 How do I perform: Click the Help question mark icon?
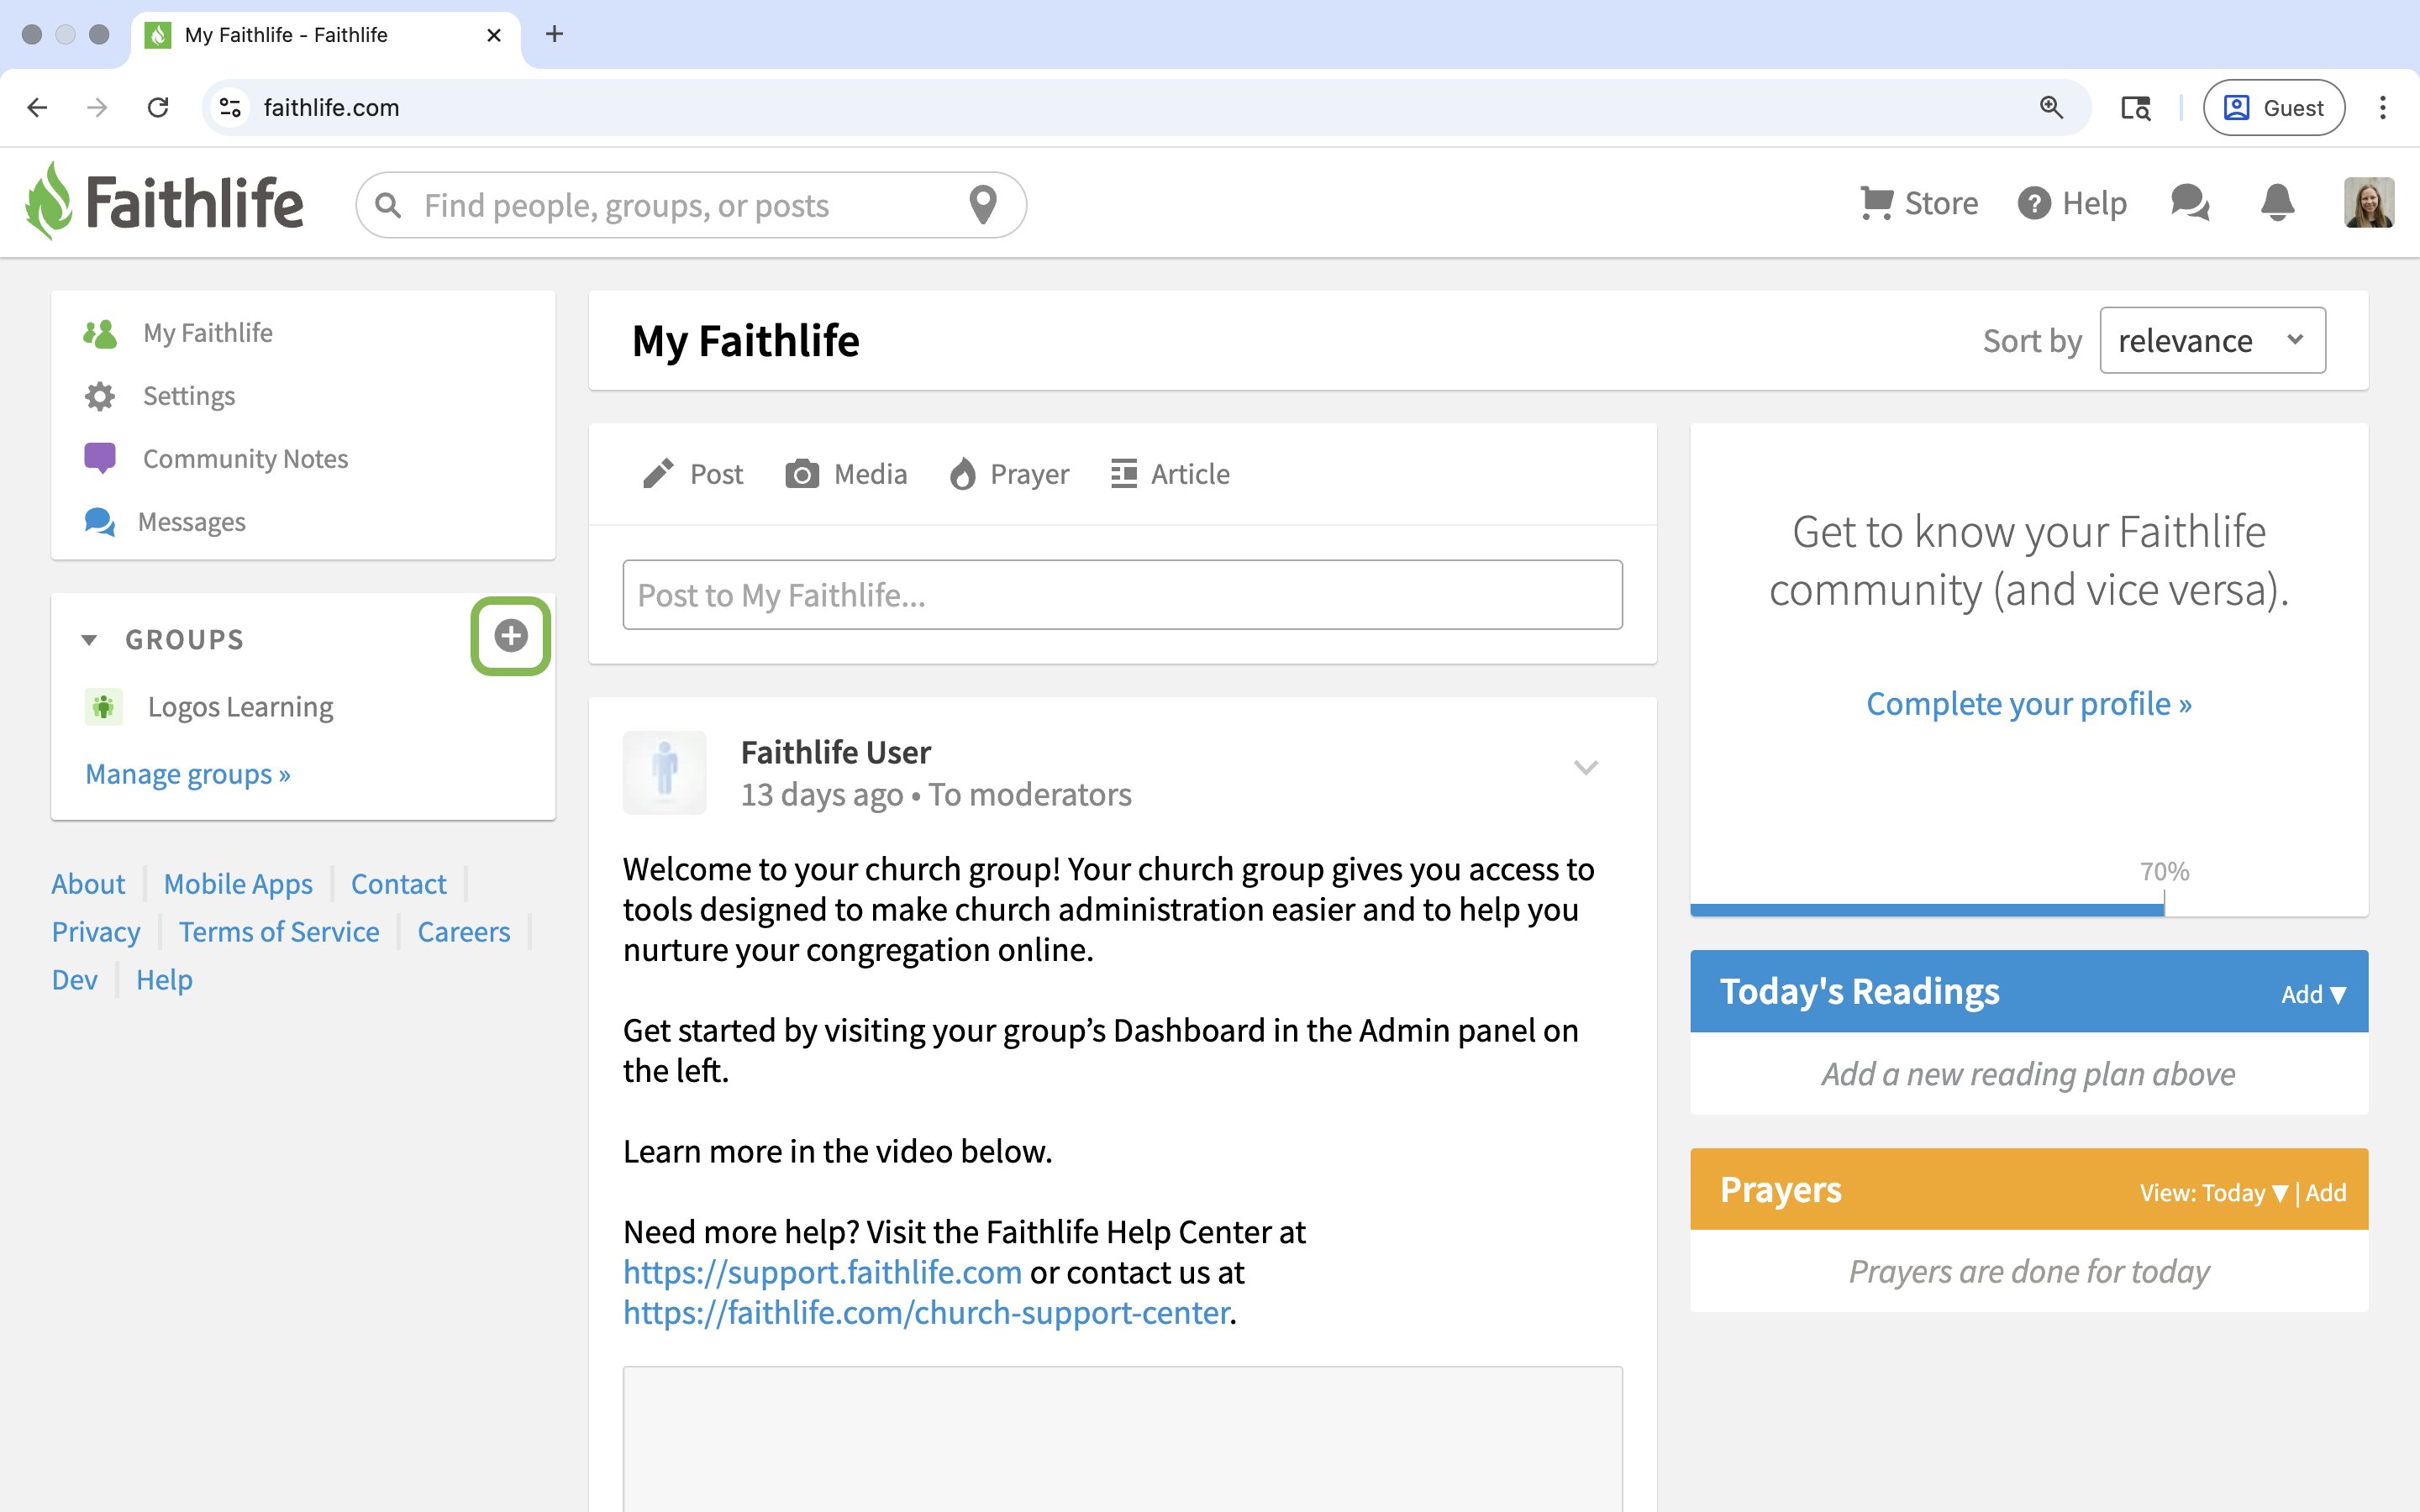[2034, 203]
